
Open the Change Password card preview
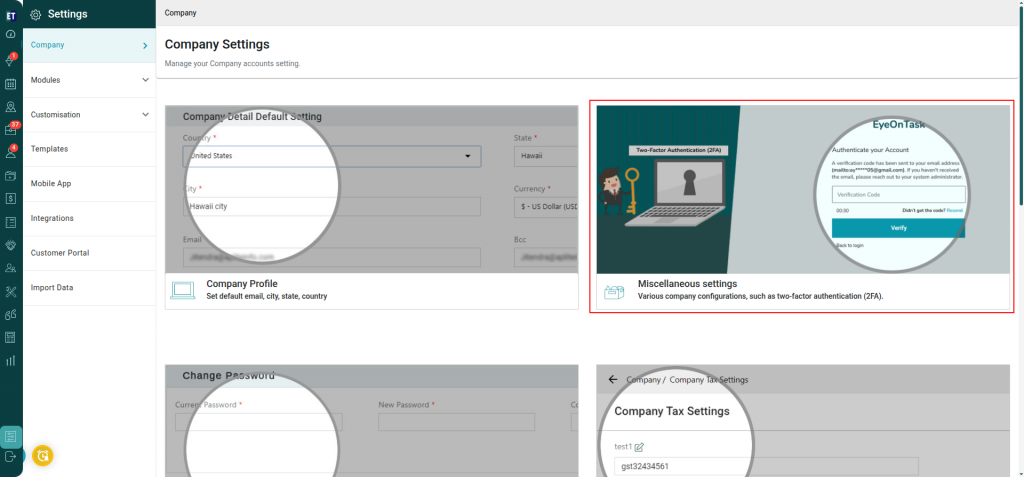pos(372,421)
